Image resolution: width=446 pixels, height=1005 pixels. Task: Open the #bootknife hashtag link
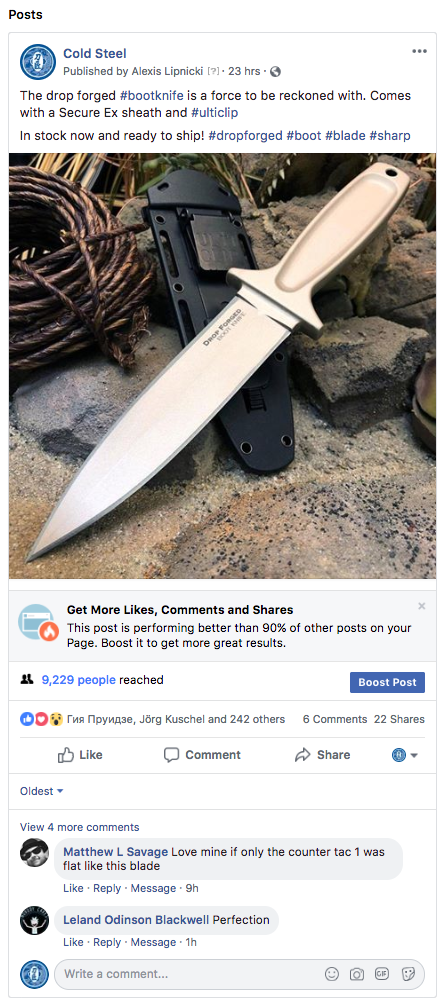(152, 96)
